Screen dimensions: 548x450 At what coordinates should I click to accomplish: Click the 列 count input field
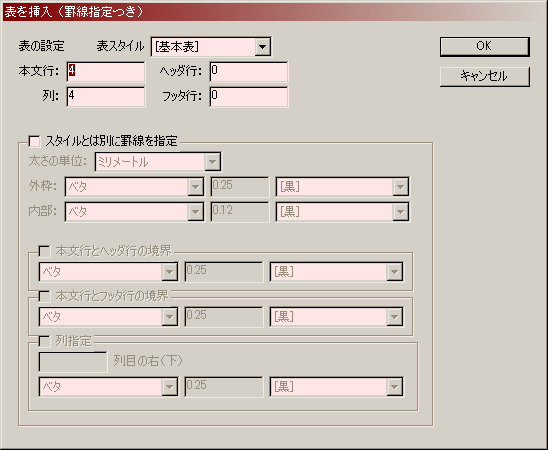106,97
